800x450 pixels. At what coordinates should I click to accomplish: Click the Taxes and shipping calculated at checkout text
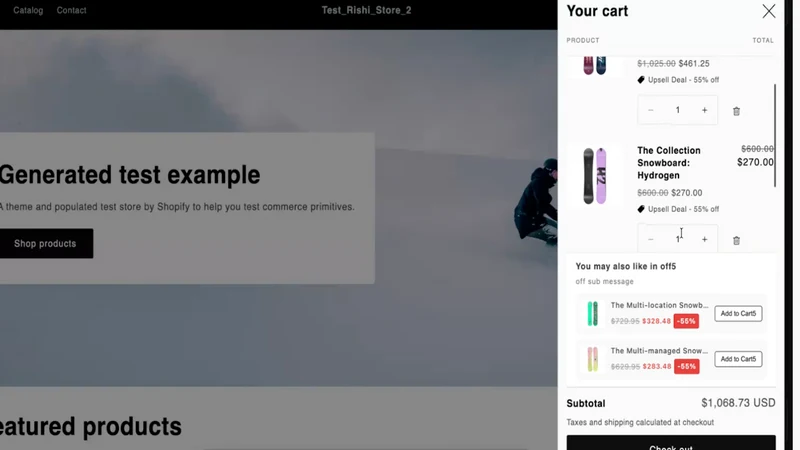click(640, 422)
